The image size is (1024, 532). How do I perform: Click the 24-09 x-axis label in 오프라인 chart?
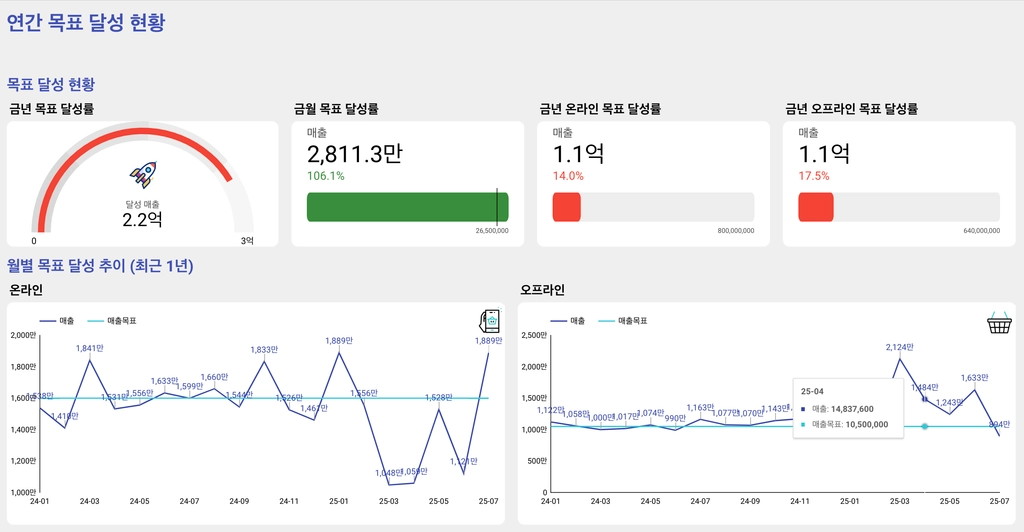coord(750,501)
